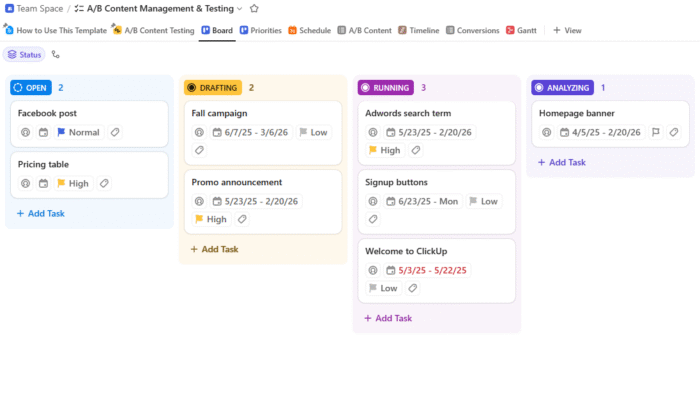
Task: Open How to Use This Template tab
Action: tap(55, 30)
